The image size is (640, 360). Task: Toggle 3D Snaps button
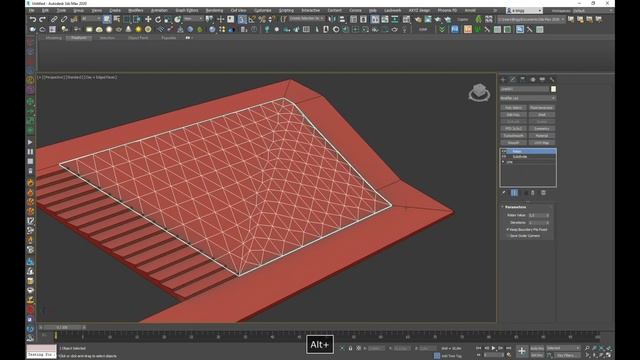[x=242, y=19]
